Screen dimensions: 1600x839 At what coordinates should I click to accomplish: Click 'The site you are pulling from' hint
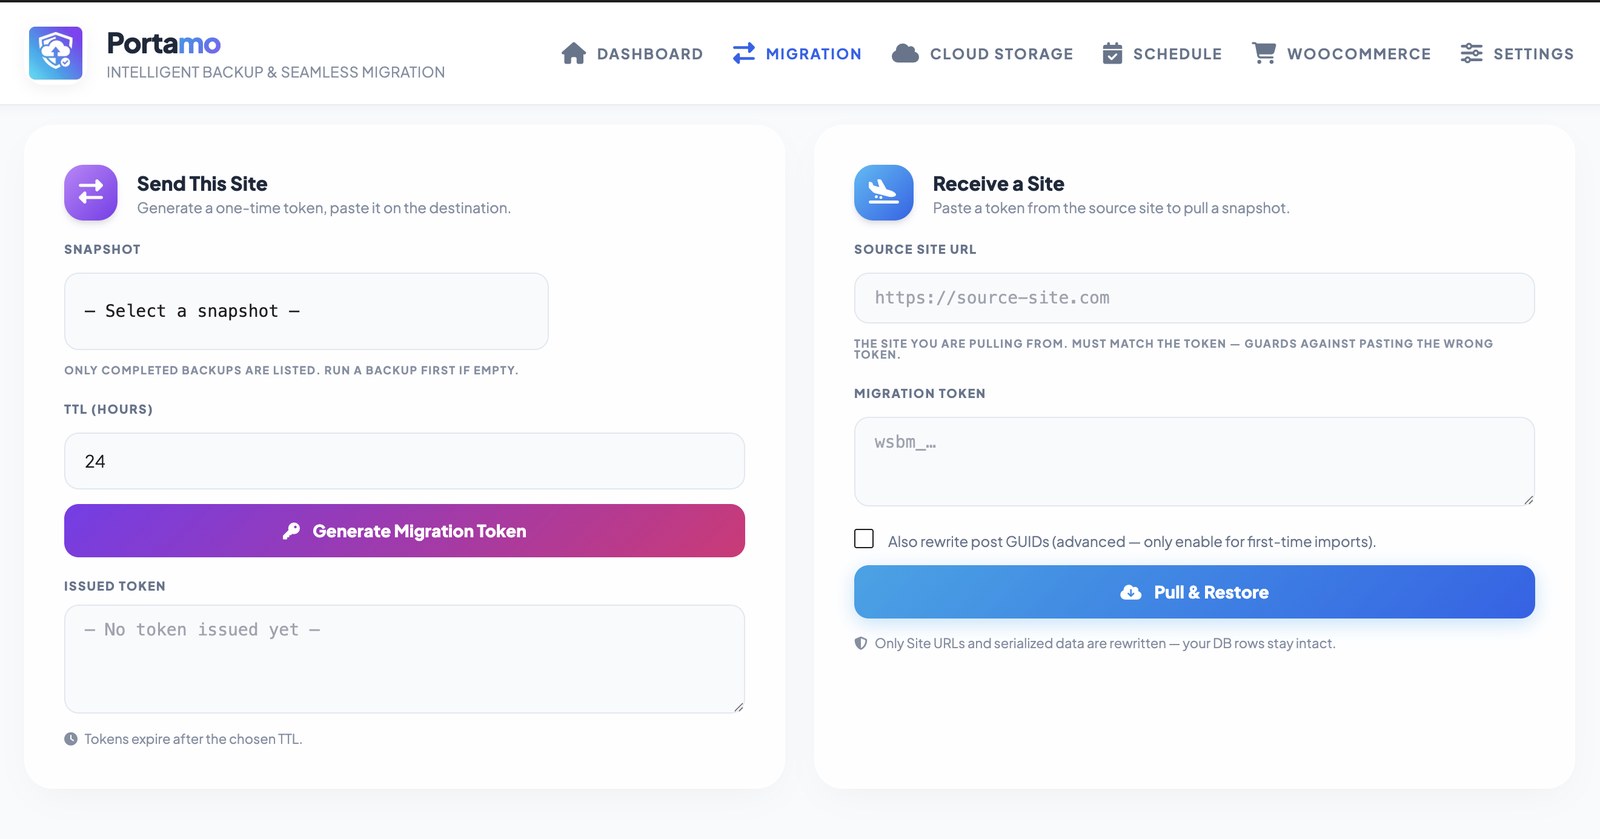point(1173,349)
